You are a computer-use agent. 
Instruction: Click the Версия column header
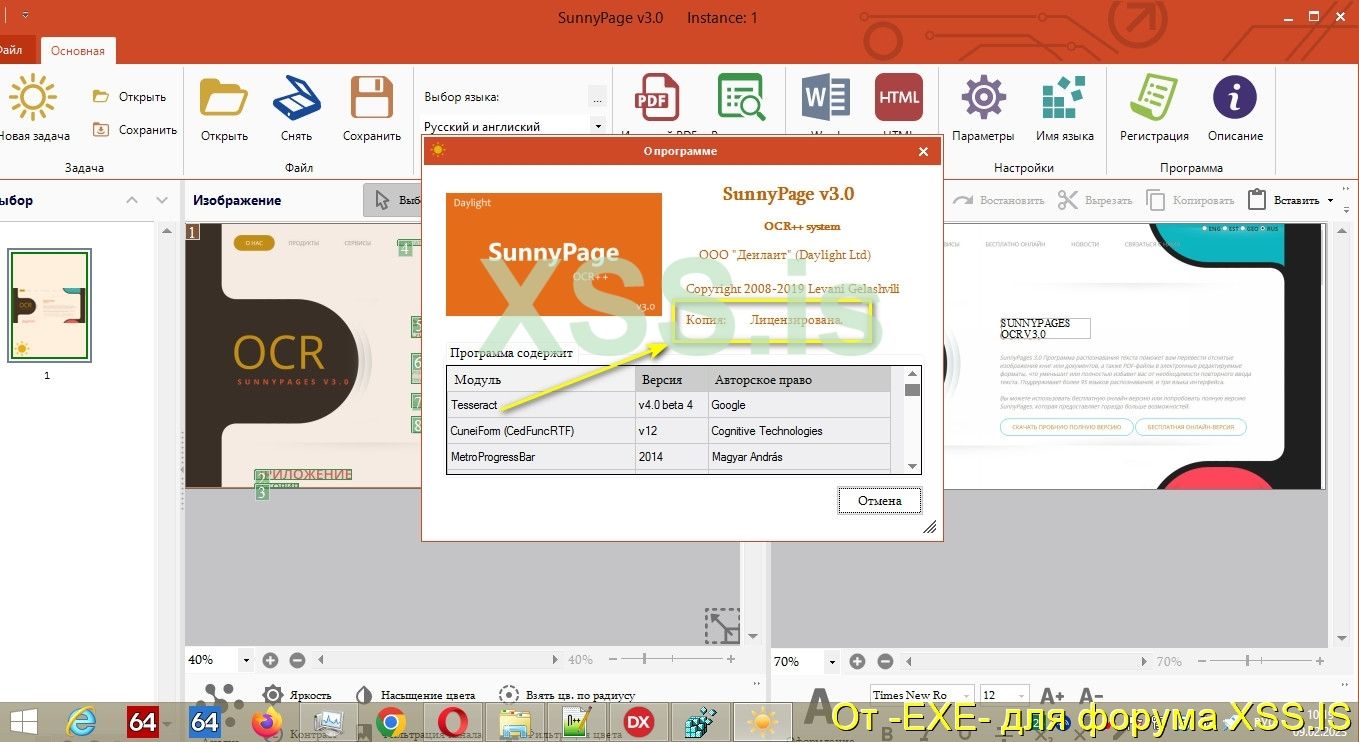click(671, 380)
